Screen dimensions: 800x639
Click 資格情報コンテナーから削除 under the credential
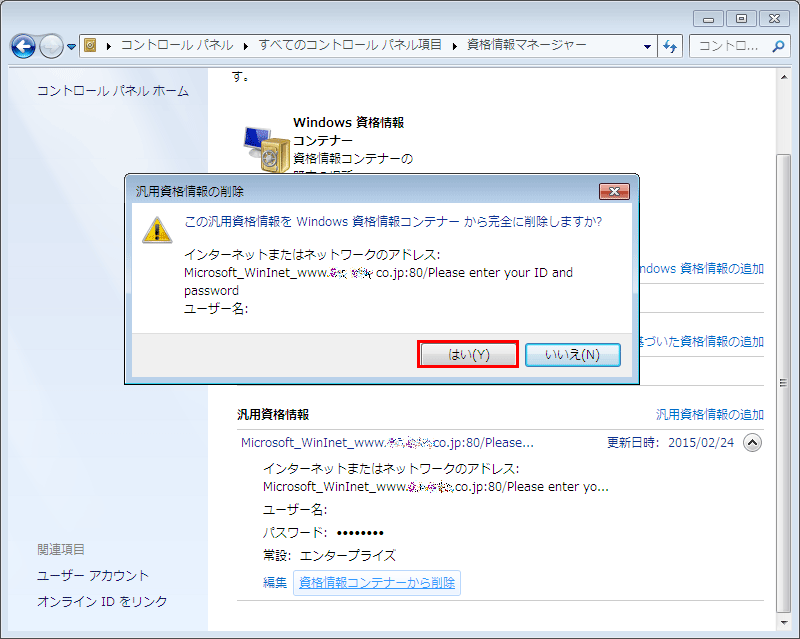377,582
